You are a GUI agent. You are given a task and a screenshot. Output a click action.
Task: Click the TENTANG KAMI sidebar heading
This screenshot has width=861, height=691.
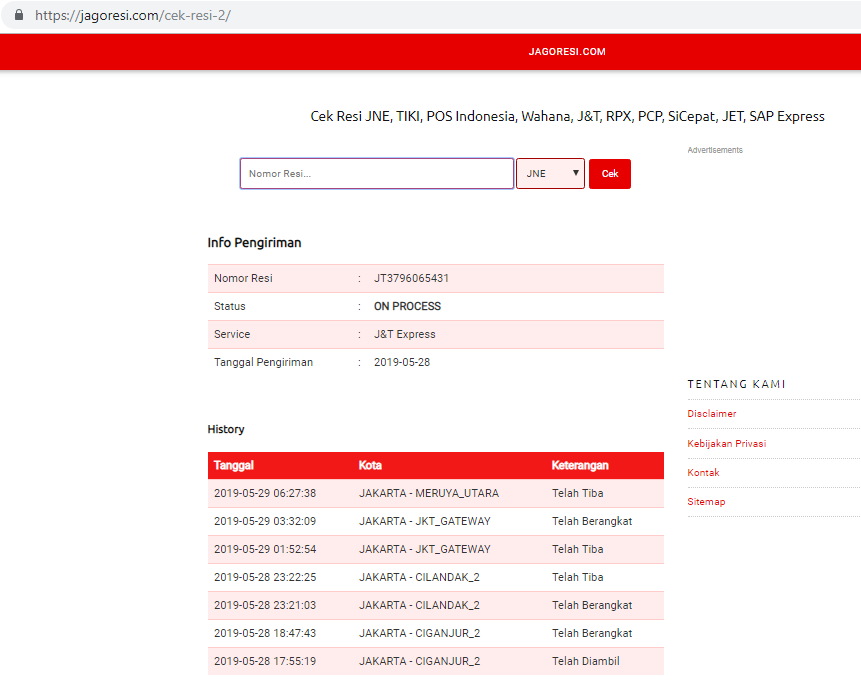click(x=736, y=384)
